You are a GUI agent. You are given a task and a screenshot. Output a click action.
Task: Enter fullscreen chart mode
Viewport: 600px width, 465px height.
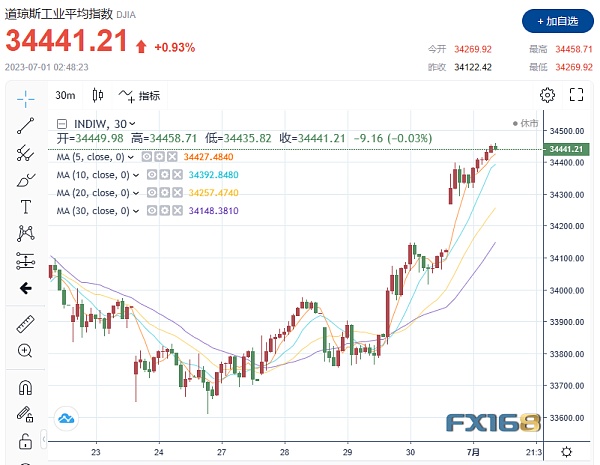576,95
